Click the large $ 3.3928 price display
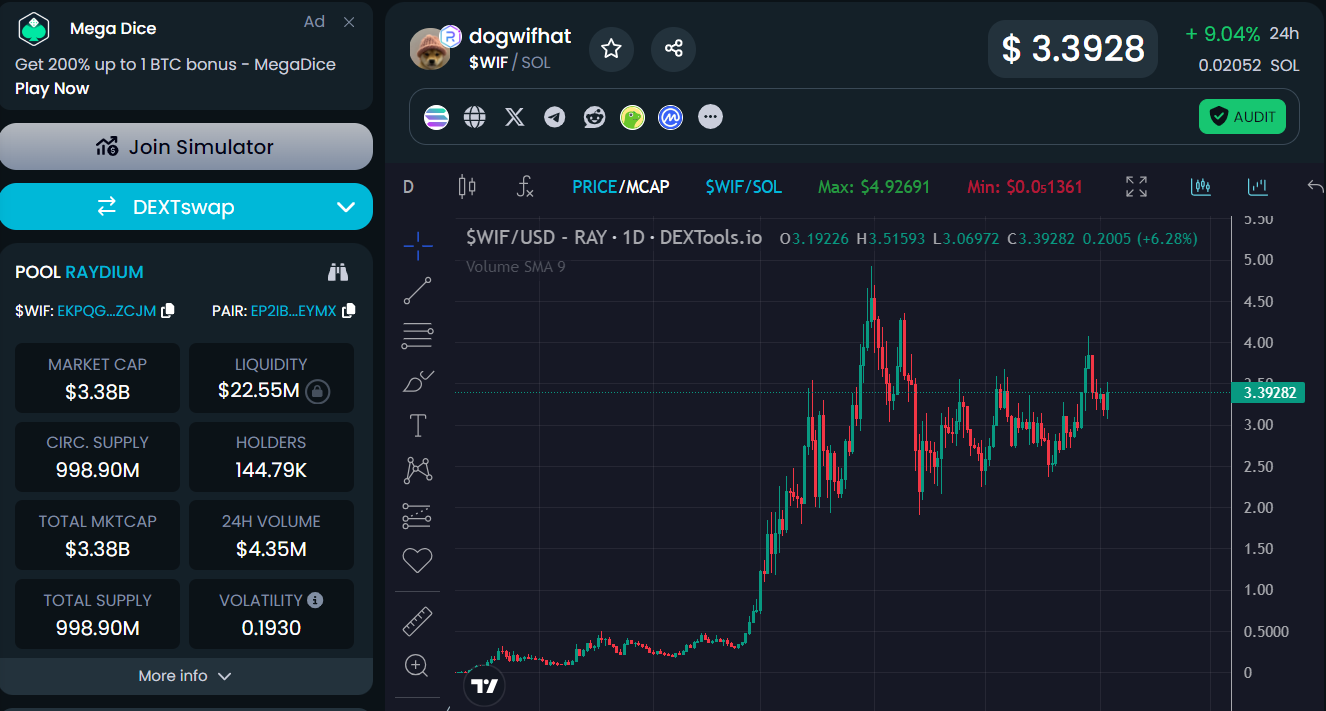 tap(1073, 48)
